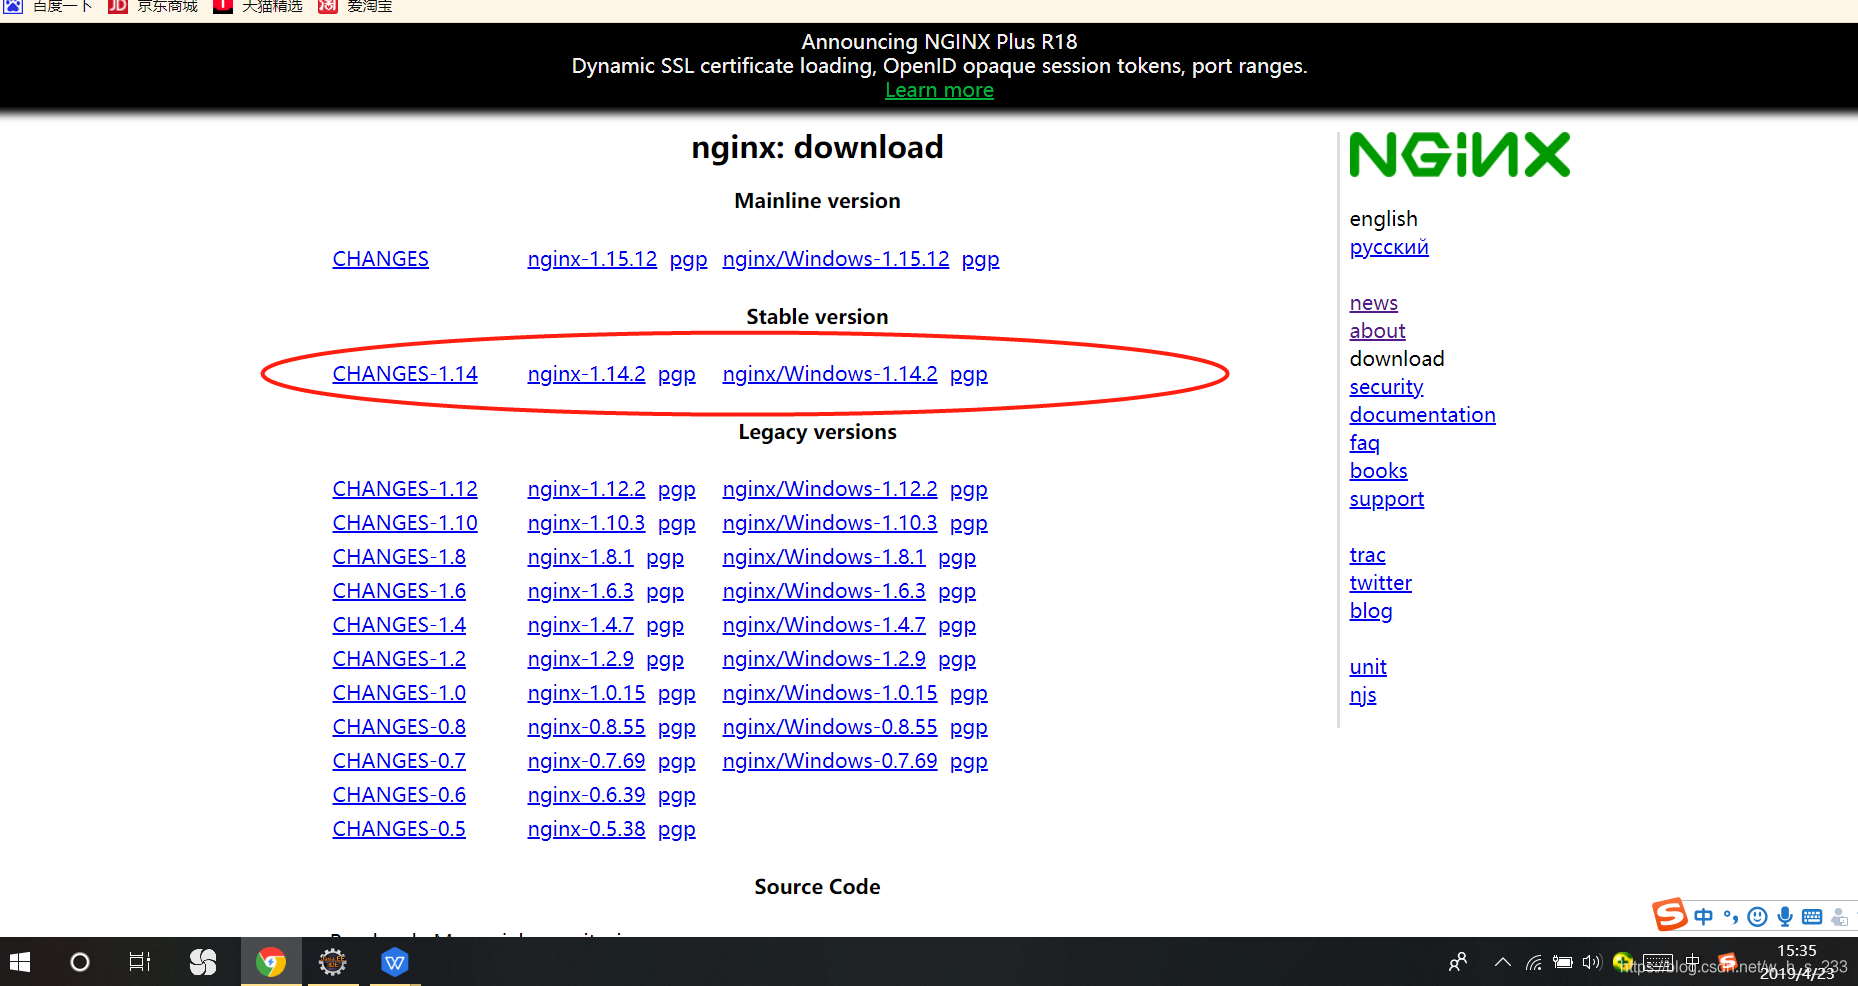Open the green 360 security tray icon
1858x986 pixels.
tap(1623, 962)
